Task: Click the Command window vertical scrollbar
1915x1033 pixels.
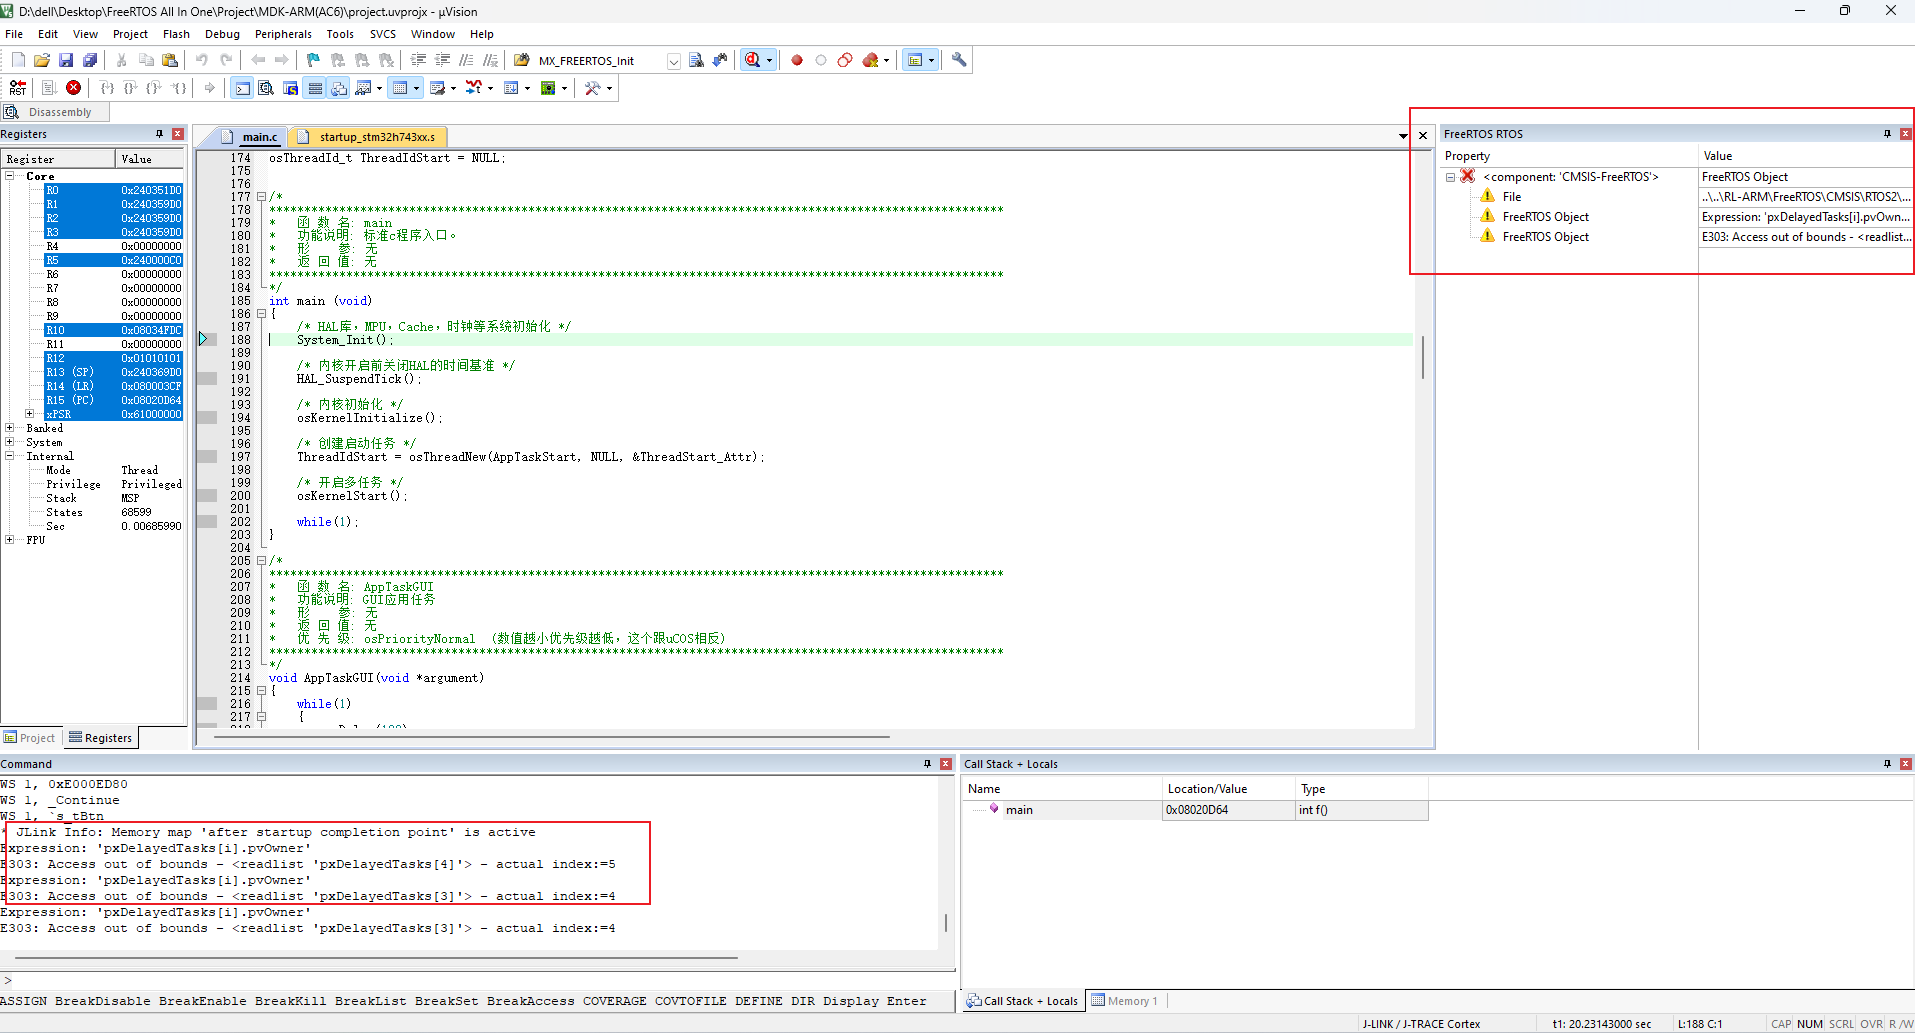Action: [946, 922]
